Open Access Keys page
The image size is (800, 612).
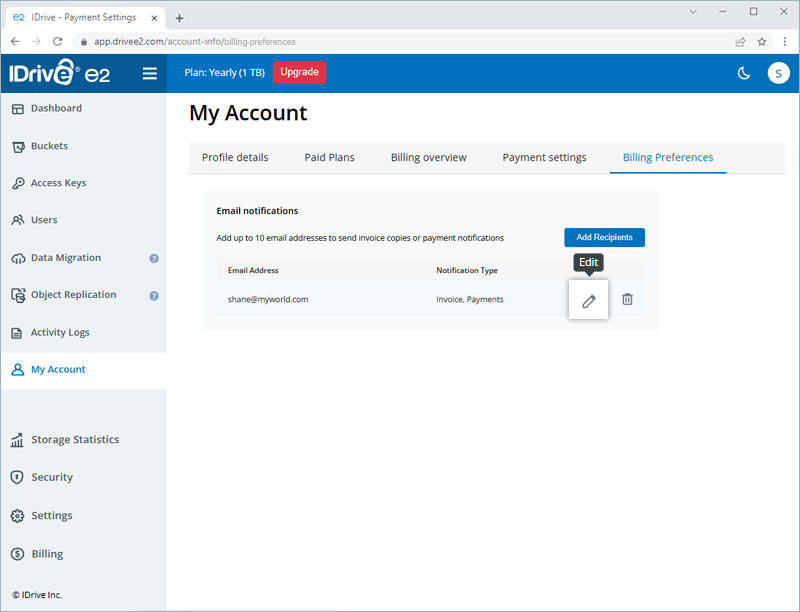(x=58, y=183)
